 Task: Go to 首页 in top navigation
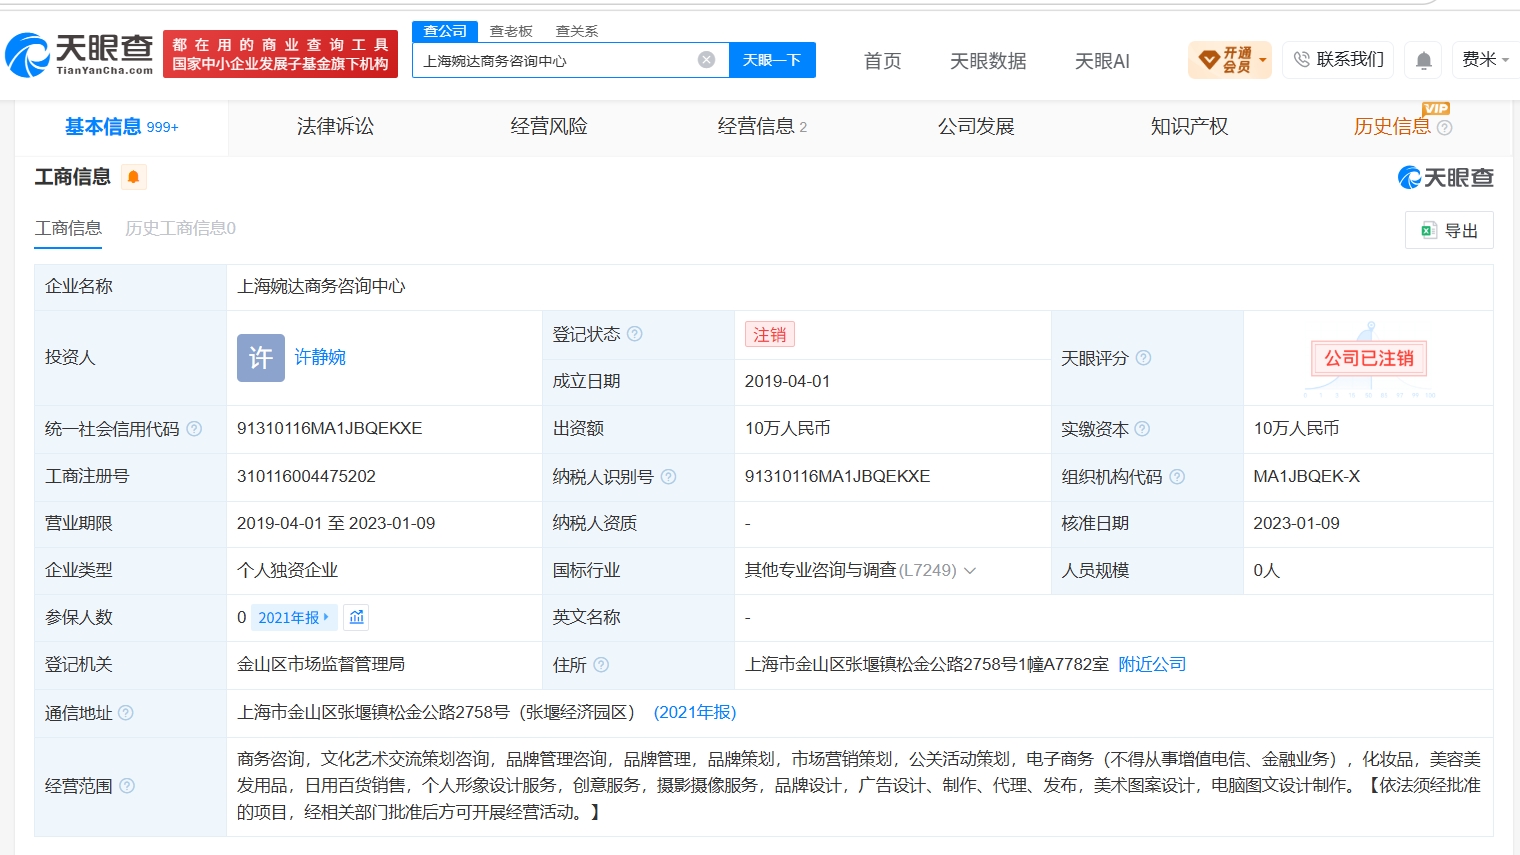(882, 61)
